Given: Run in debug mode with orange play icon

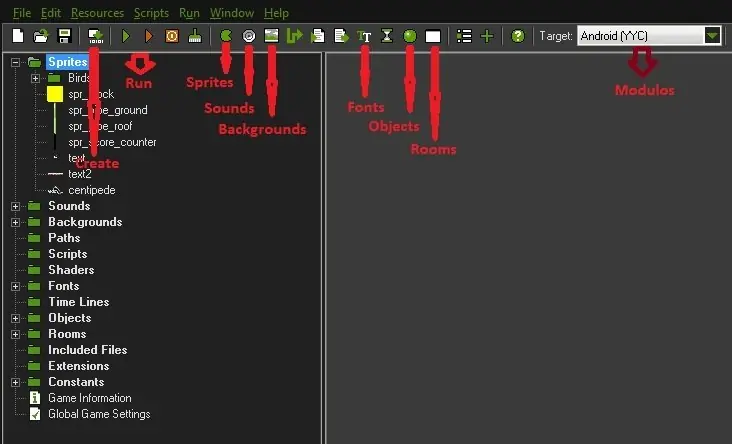Looking at the screenshot, I should pos(149,36).
